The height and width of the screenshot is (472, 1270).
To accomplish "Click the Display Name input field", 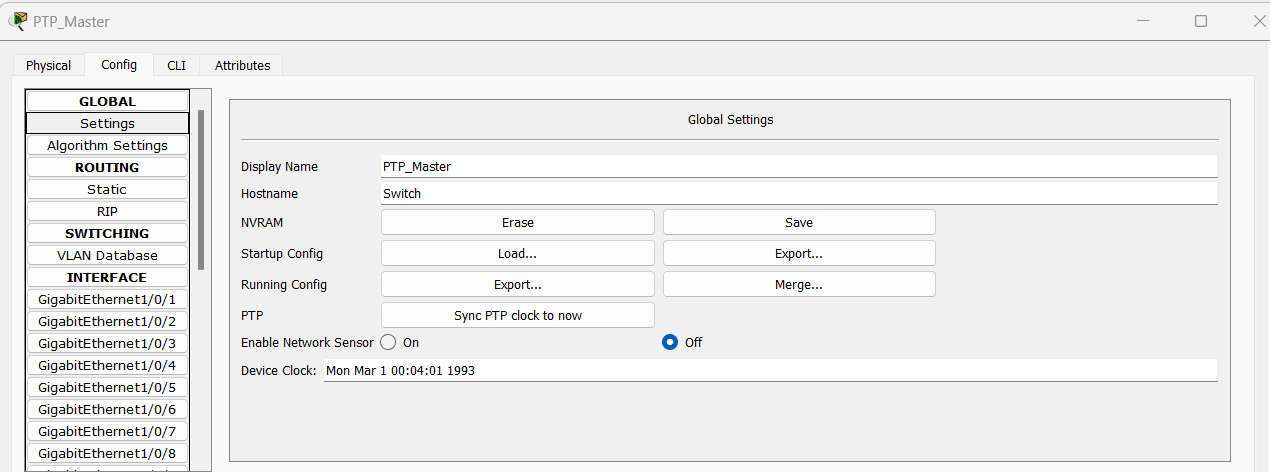I will coord(798,166).
